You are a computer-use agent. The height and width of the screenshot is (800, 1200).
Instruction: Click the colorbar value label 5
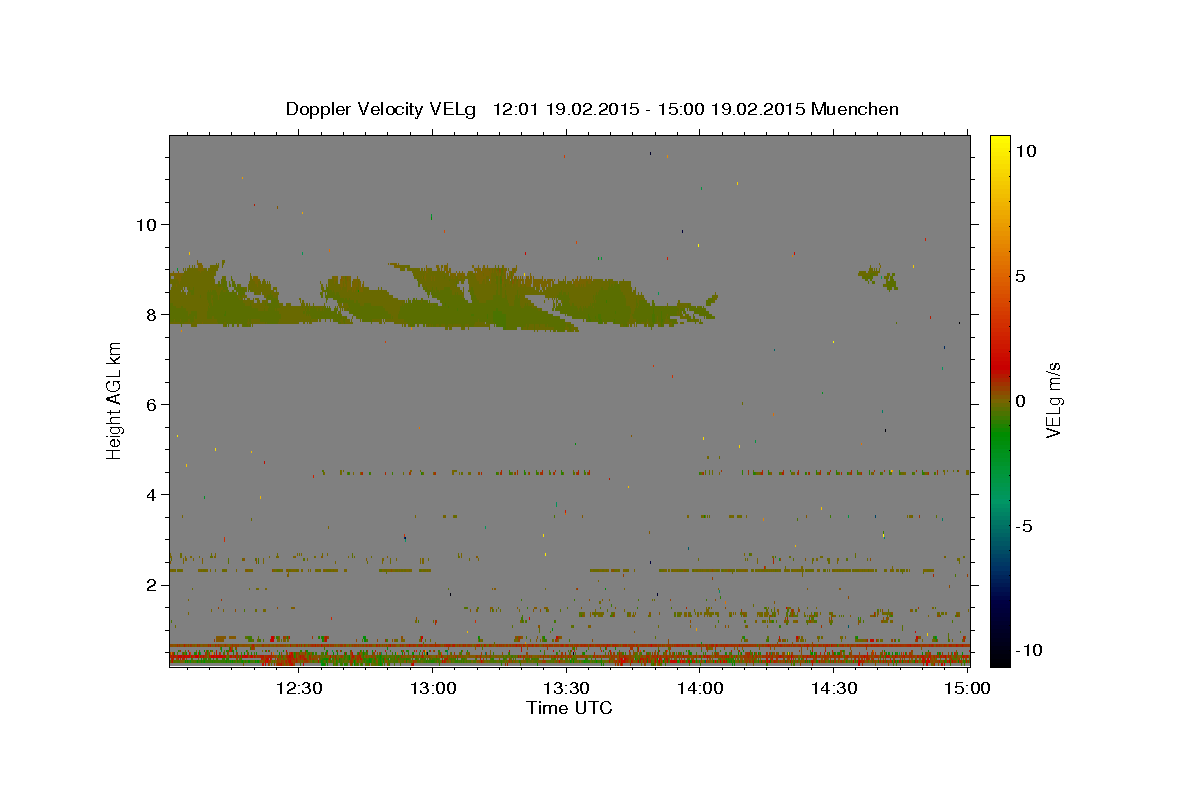click(1020, 276)
